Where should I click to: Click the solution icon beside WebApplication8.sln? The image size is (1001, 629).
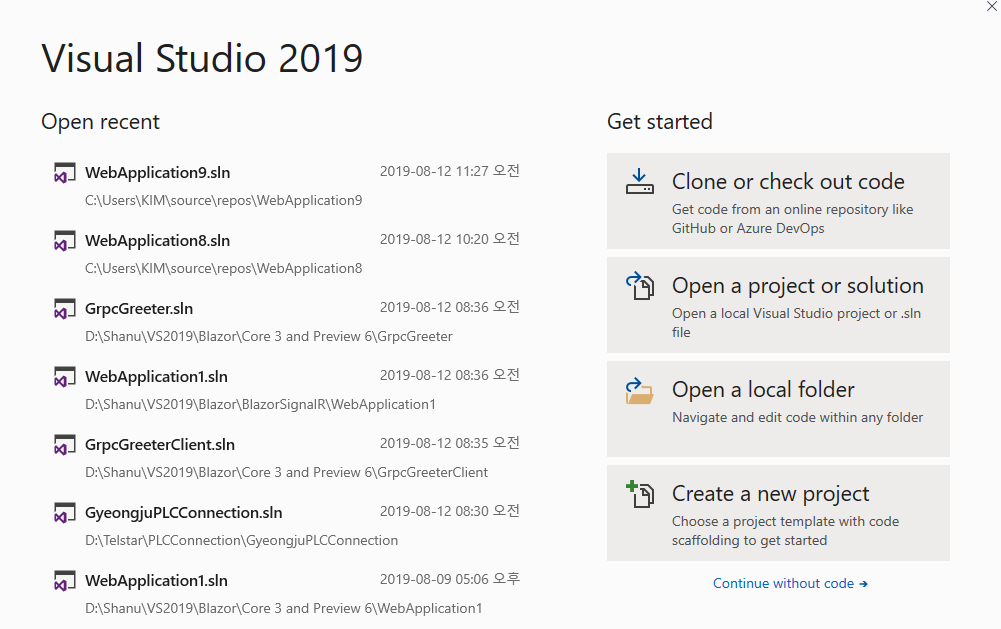(x=64, y=241)
